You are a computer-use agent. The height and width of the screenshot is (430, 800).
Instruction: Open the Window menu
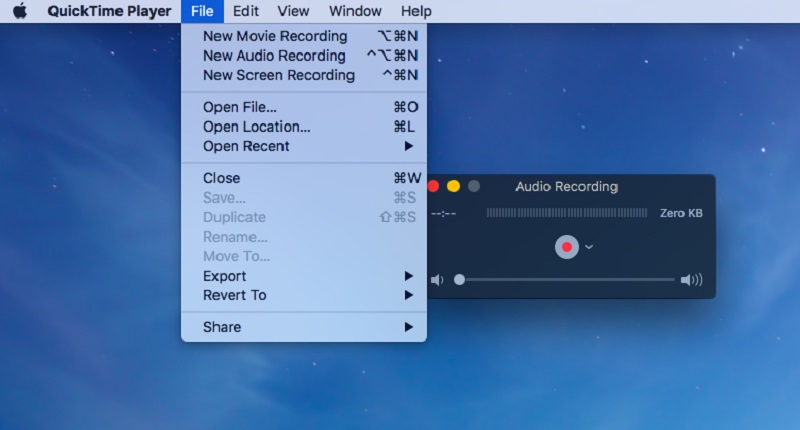355,11
